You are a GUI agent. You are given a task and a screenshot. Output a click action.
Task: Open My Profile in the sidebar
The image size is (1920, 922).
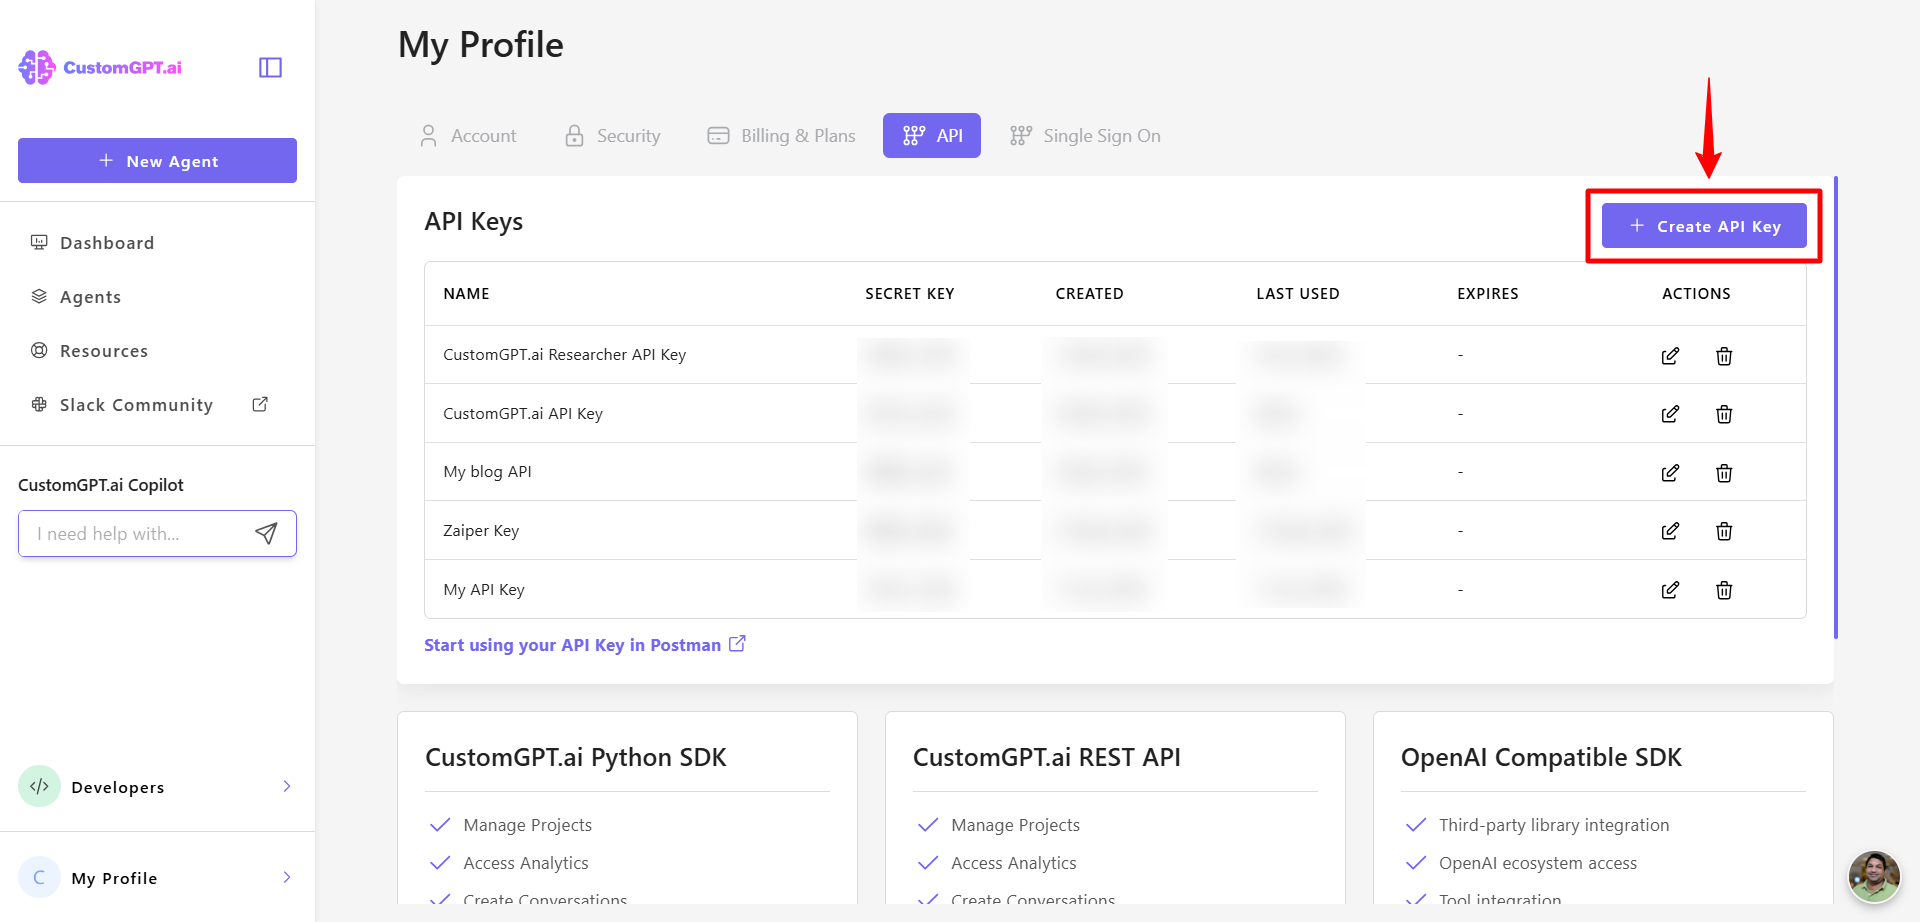tap(157, 878)
